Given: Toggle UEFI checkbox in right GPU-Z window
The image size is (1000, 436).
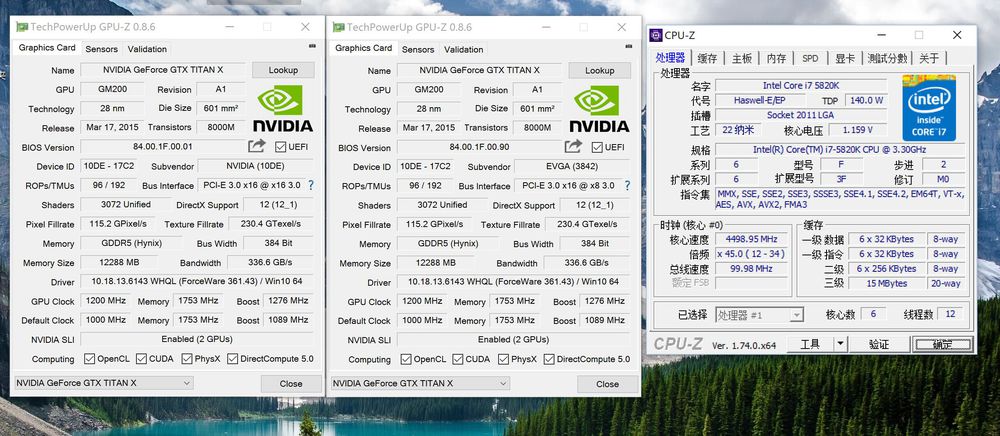Looking at the screenshot, I should pos(597,147).
